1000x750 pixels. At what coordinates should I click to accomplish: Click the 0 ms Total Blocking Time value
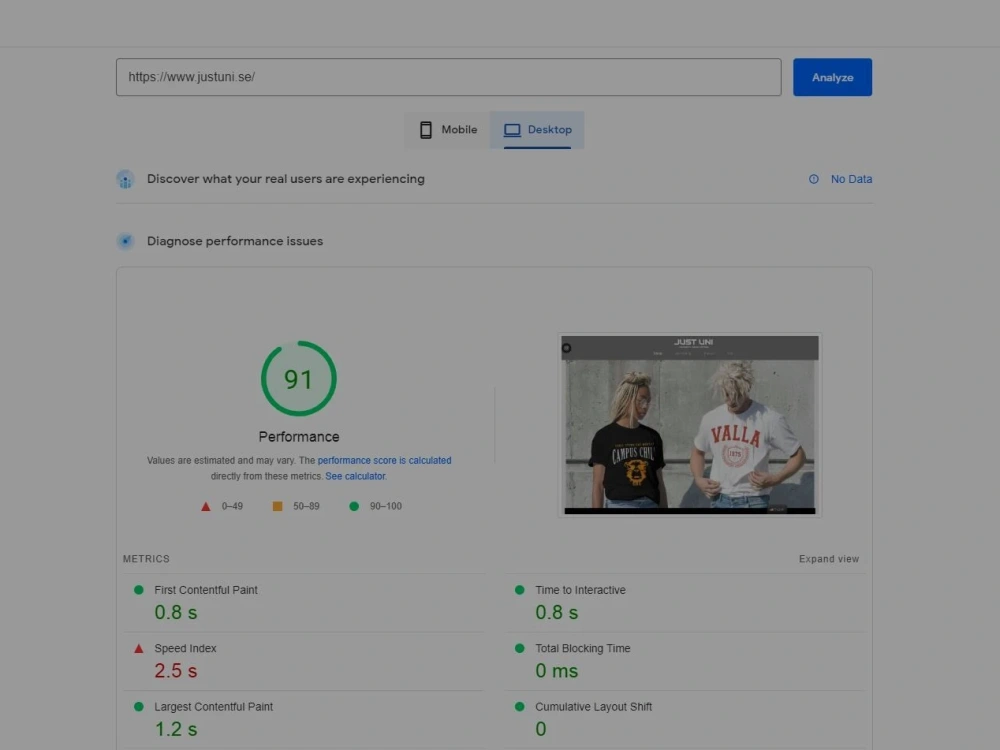pyautogui.click(x=556, y=671)
